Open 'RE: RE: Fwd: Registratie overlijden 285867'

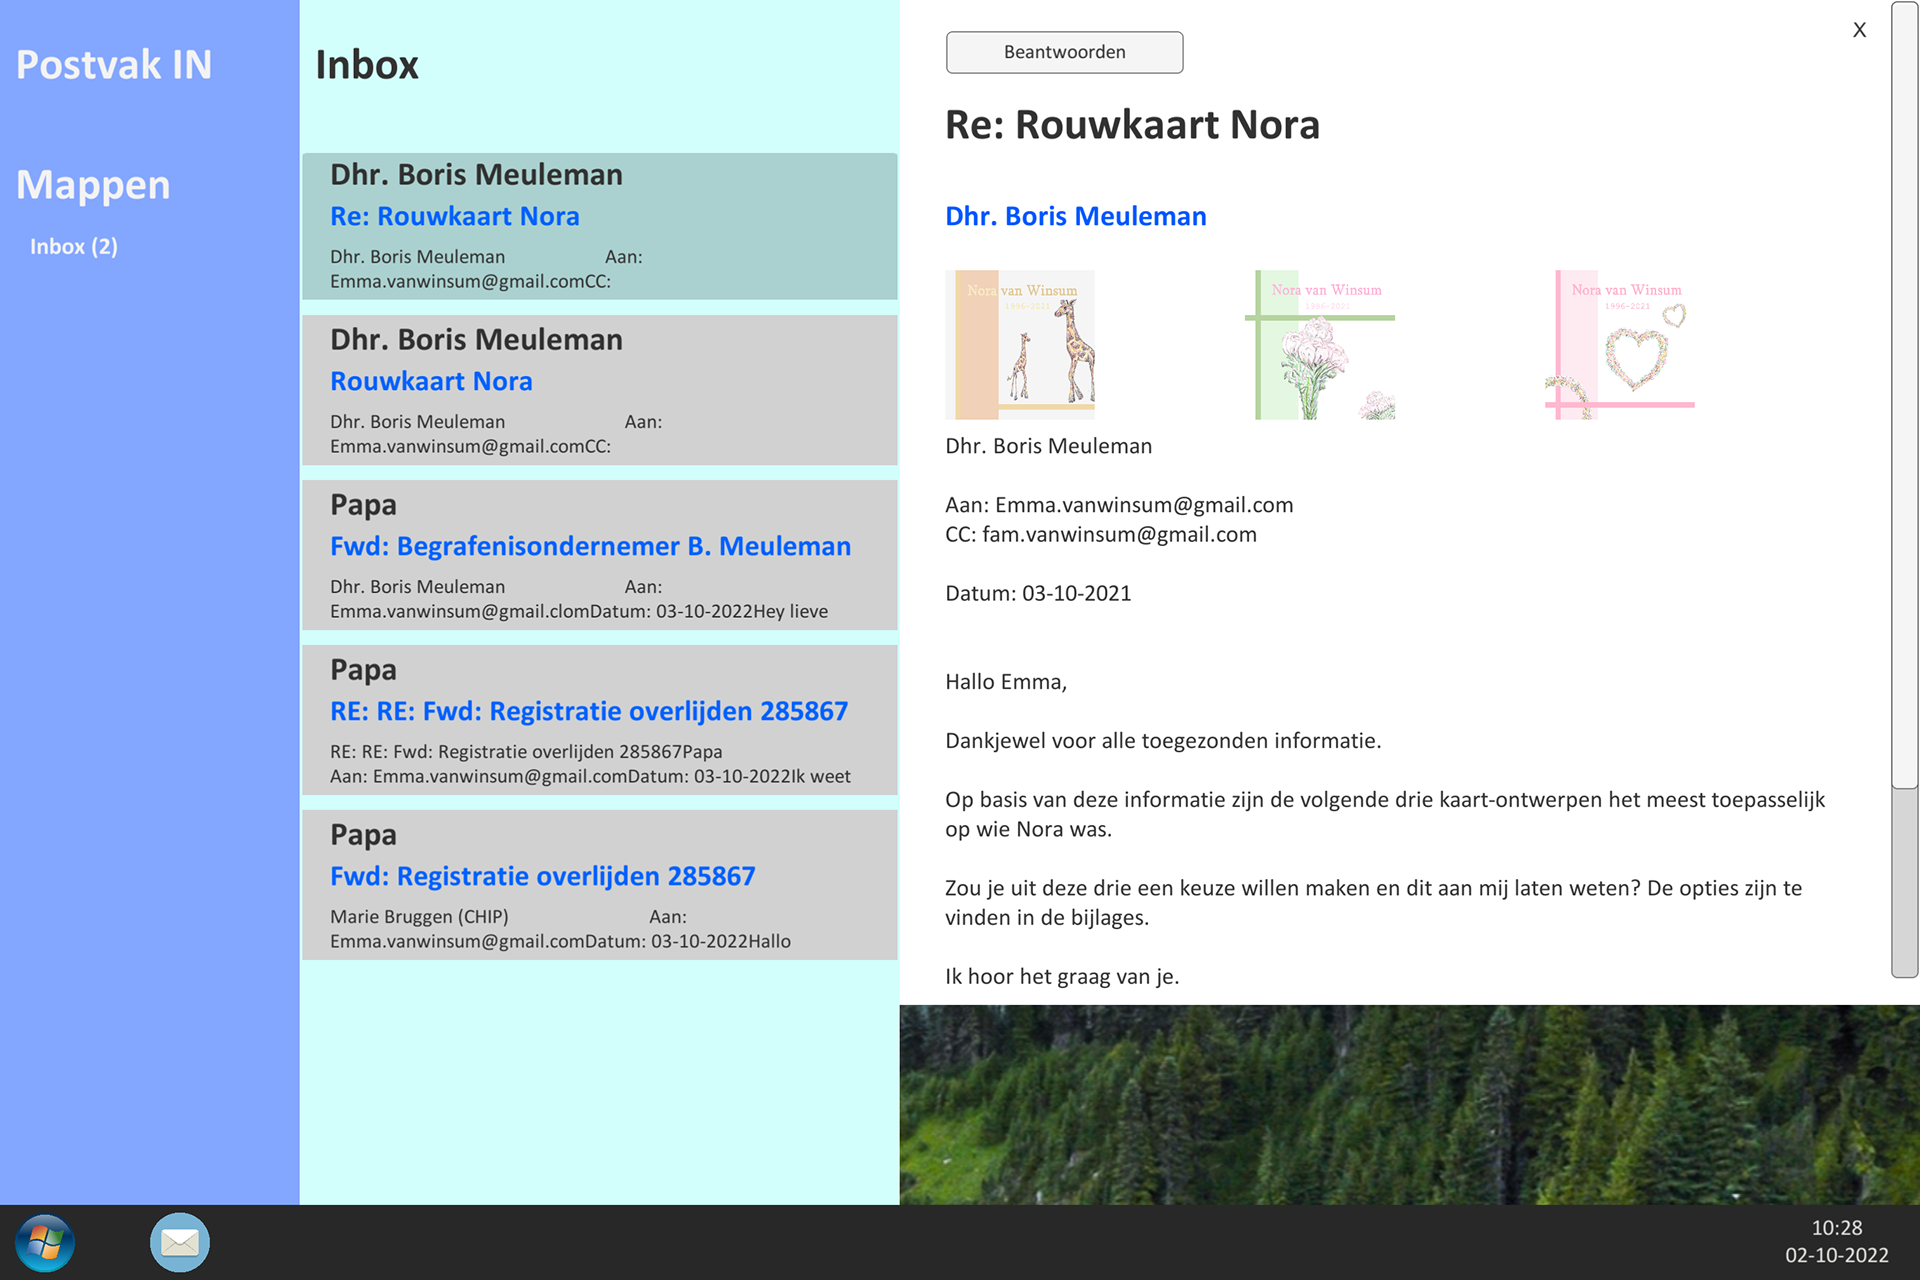pyautogui.click(x=600, y=721)
